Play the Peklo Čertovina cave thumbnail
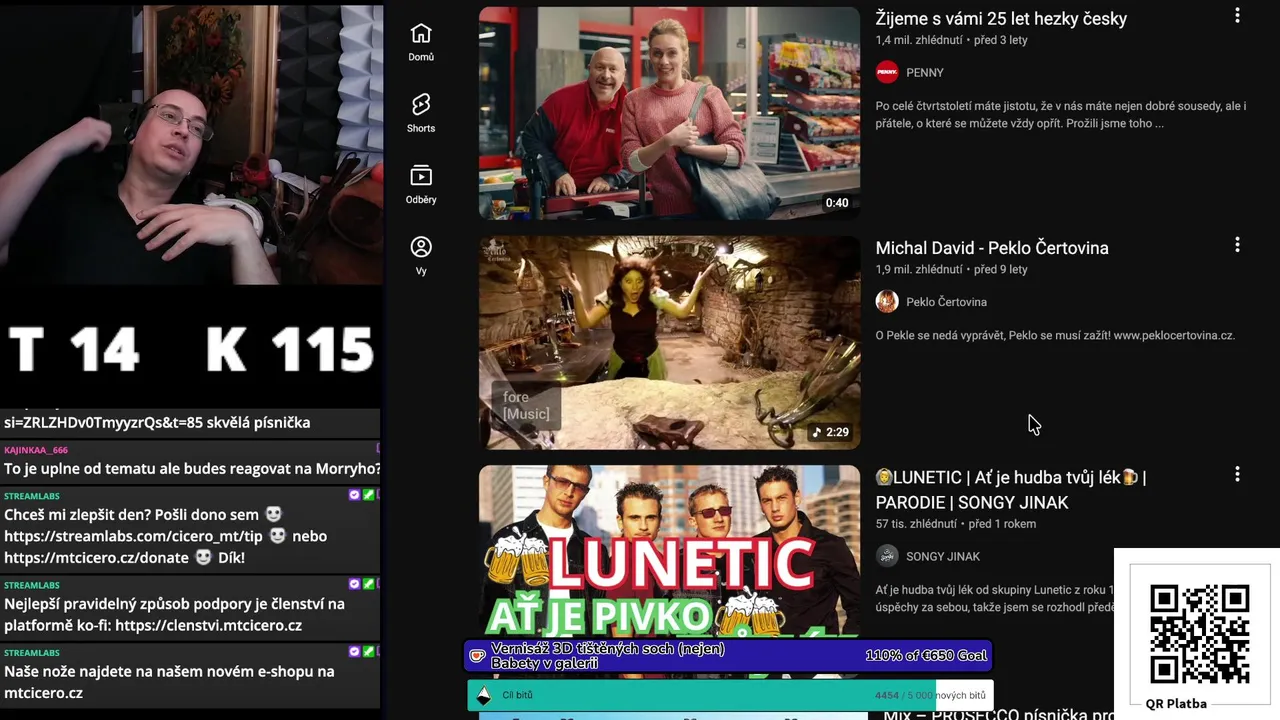Viewport: 1280px width, 720px height. (669, 342)
